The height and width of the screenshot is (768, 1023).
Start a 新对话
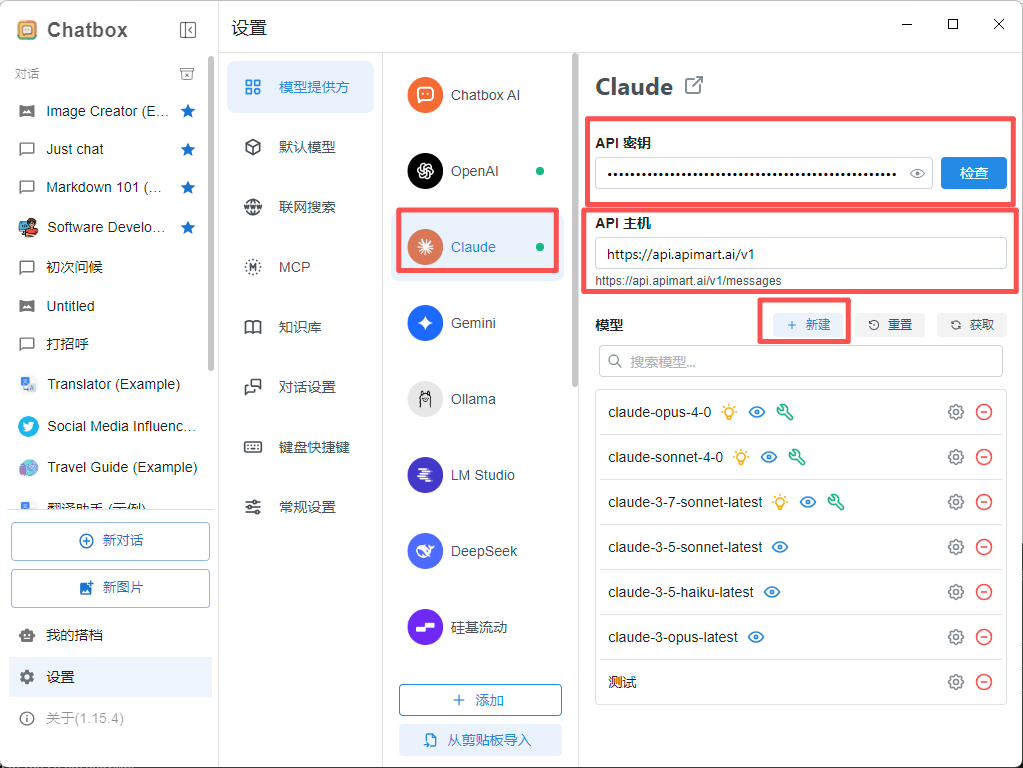(x=110, y=541)
